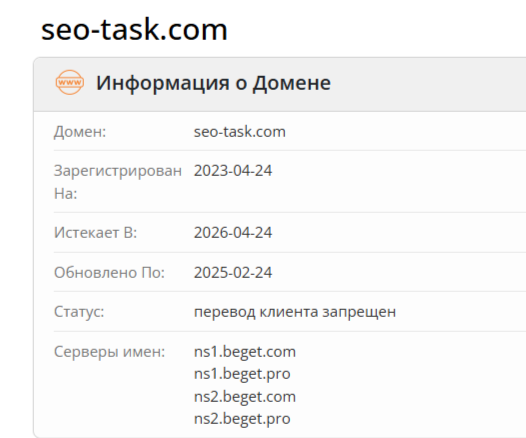
Task: Click the 'Истекает В:' label
Action: coord(96,232)
